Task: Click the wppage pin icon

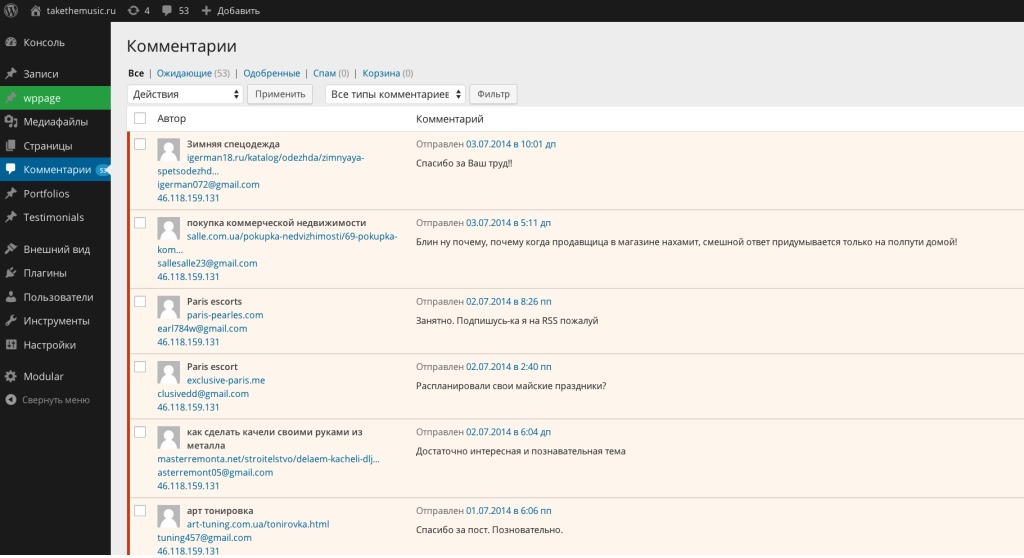Action: tap(11, 98)
